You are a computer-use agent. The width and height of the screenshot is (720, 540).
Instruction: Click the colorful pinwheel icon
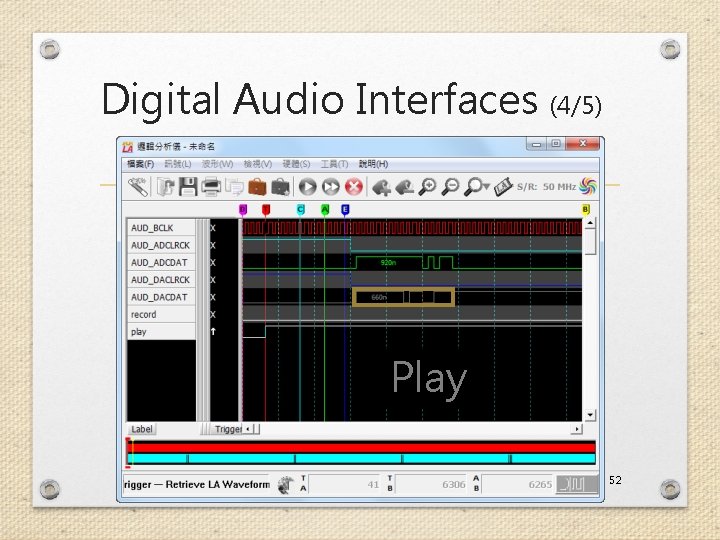pos(588,186)
